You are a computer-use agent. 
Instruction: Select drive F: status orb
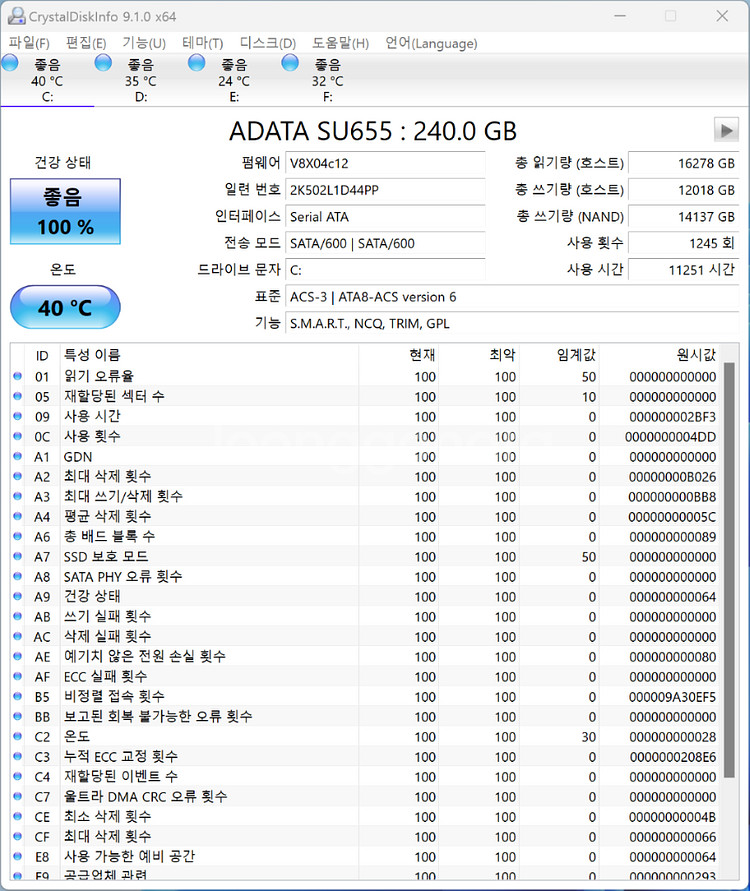point(290,63)
